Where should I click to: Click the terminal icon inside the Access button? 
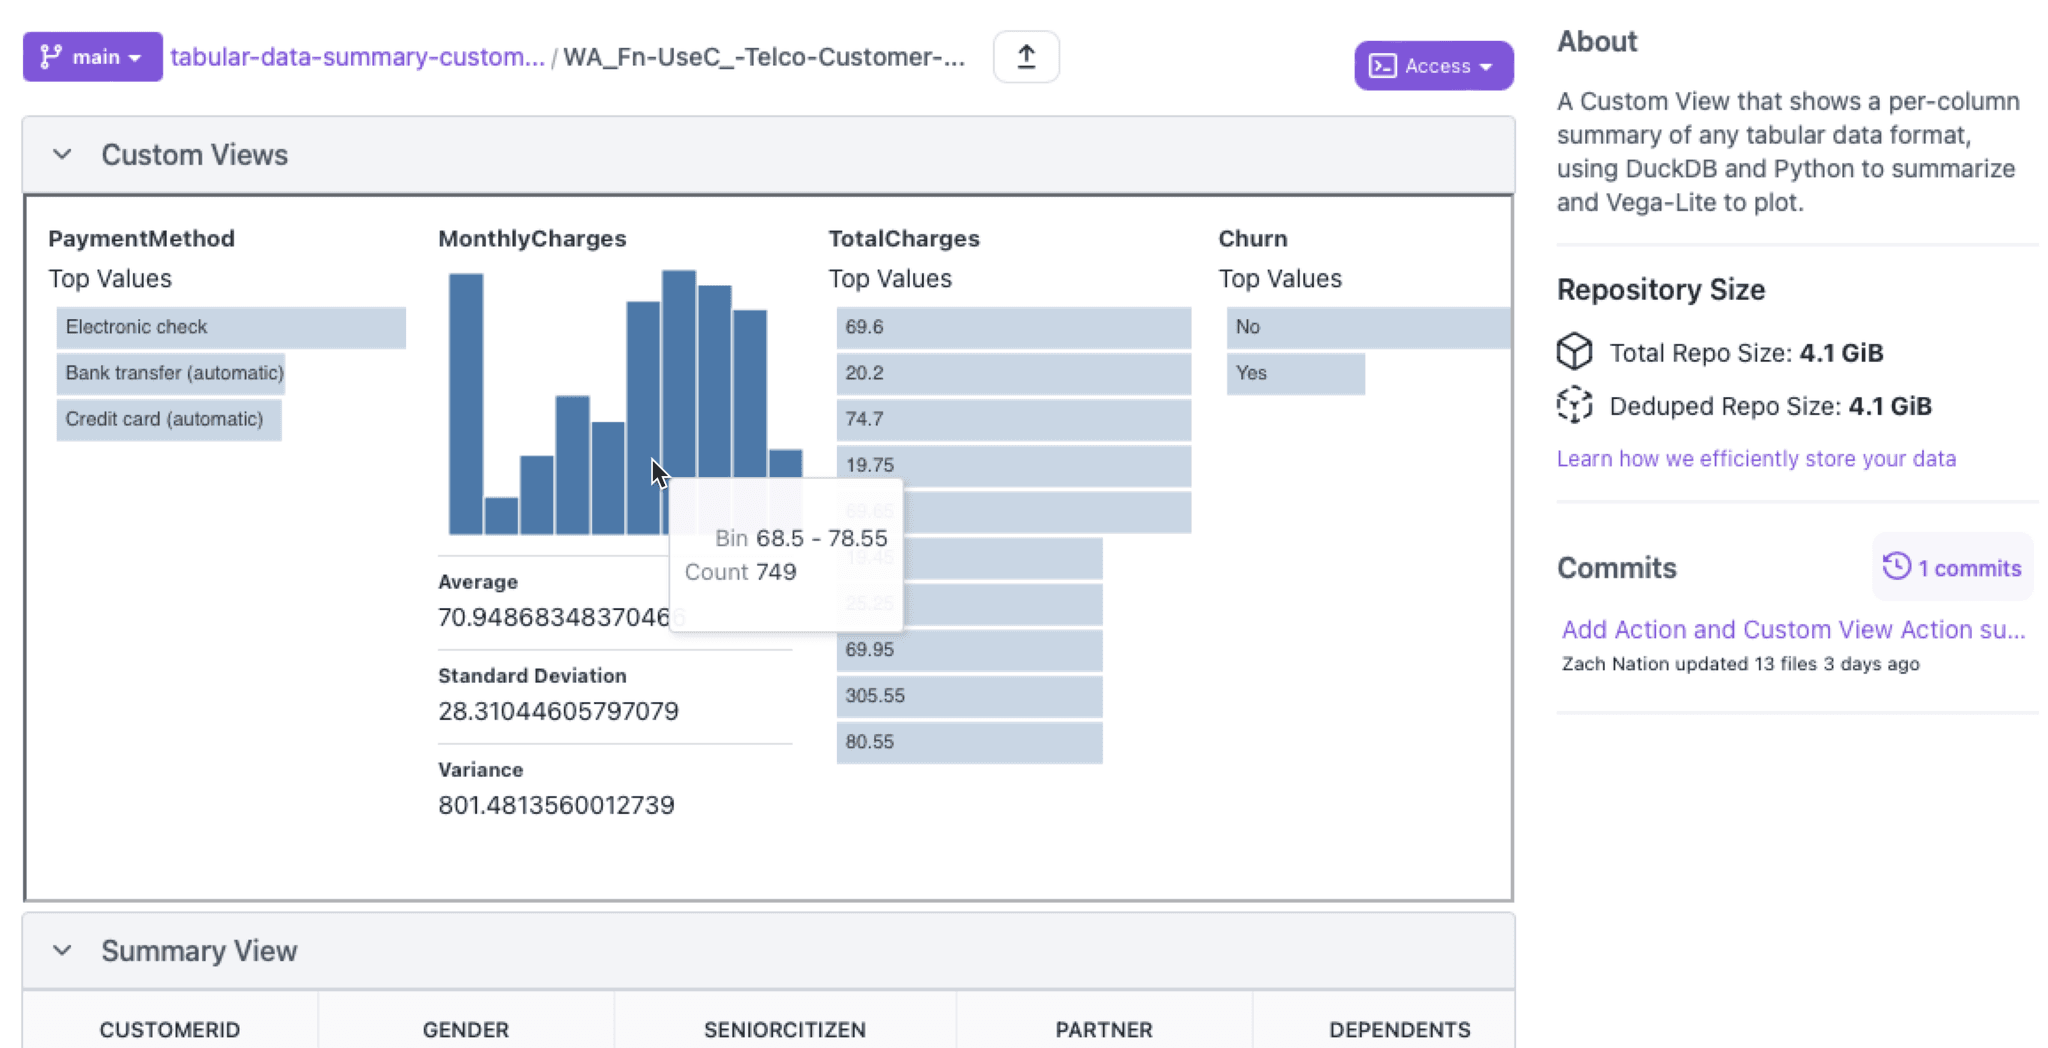pyautogui.click(x=1383, y=65)
